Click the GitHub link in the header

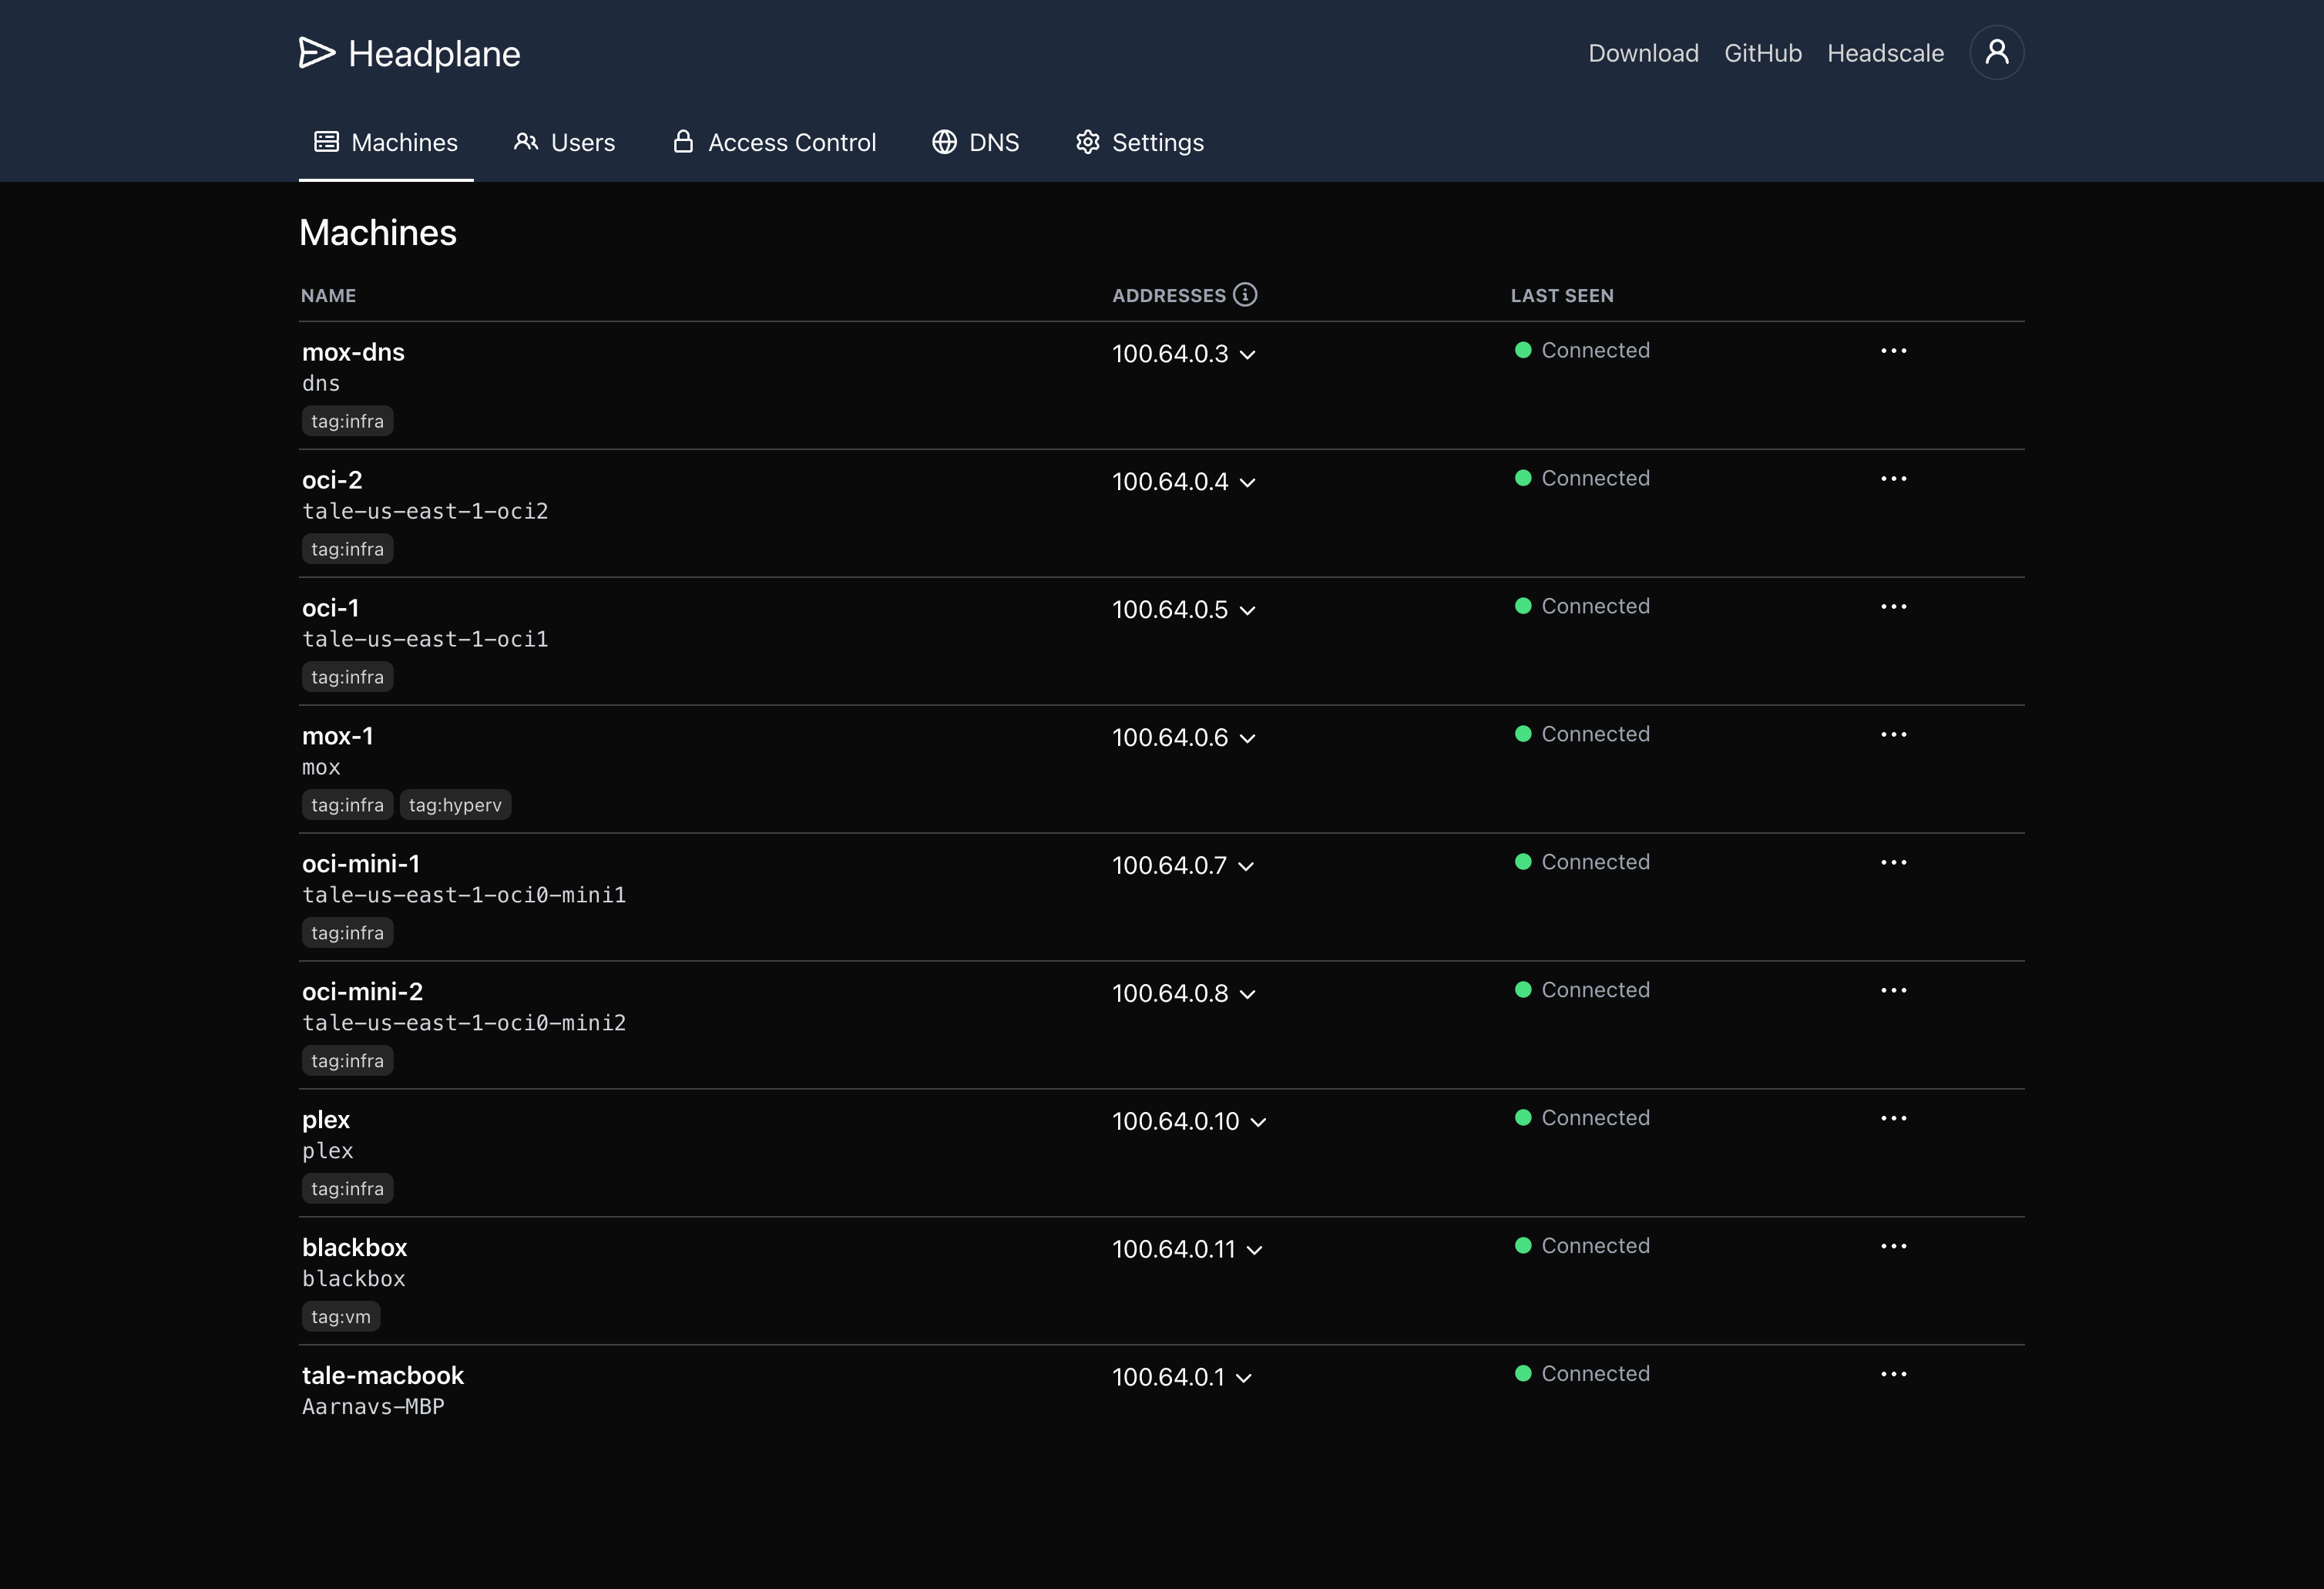click(1762, 53)
